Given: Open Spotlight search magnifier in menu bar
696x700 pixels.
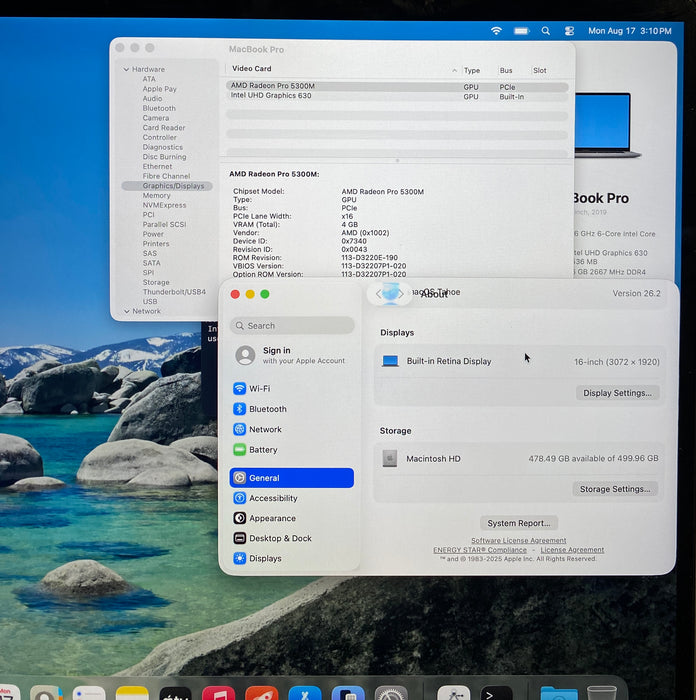Looking at the screenshot, I should [x=546, y=31].
